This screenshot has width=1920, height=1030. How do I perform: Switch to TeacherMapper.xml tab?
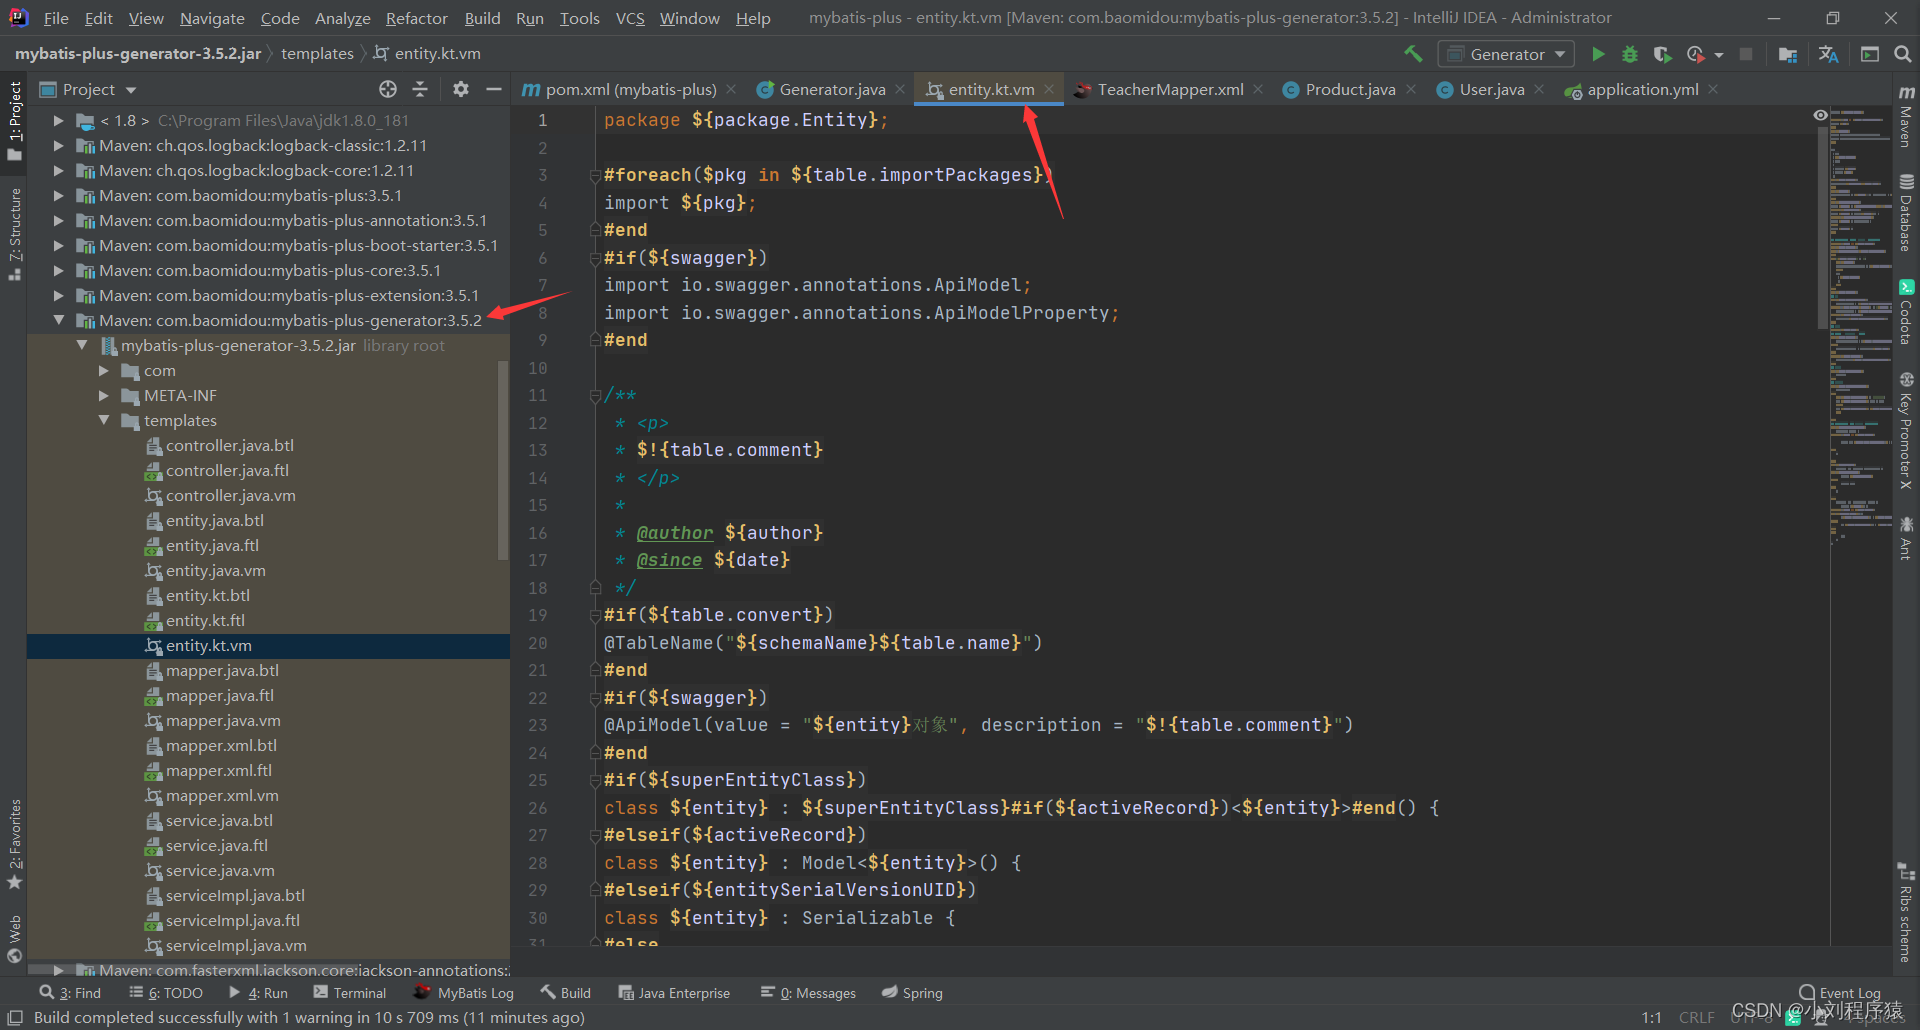(1170, 89)
